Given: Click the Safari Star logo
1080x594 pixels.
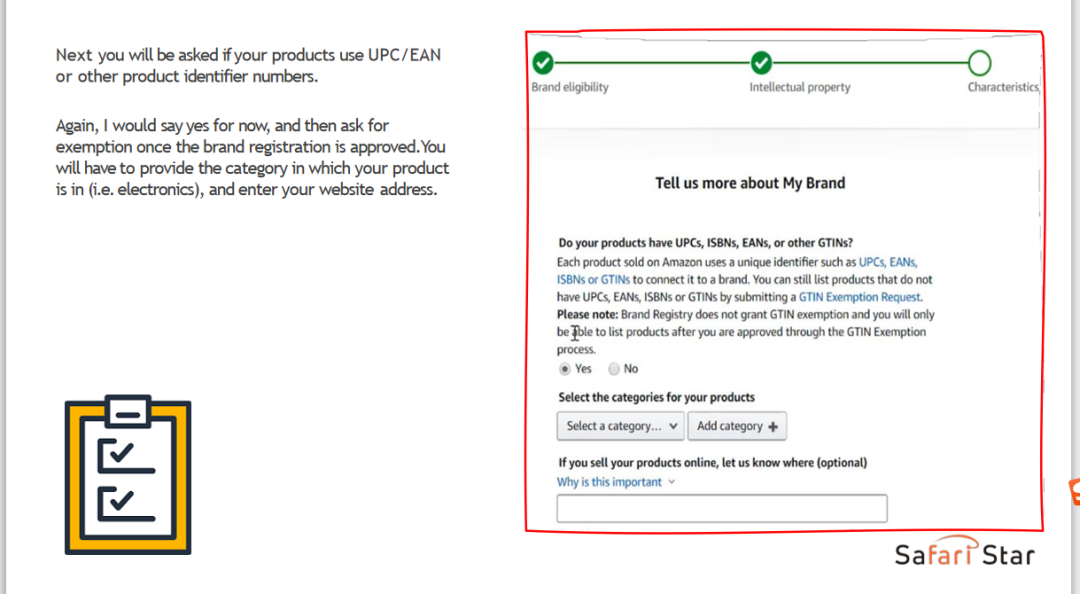Looking at the screenshot, I should [964, 553].
